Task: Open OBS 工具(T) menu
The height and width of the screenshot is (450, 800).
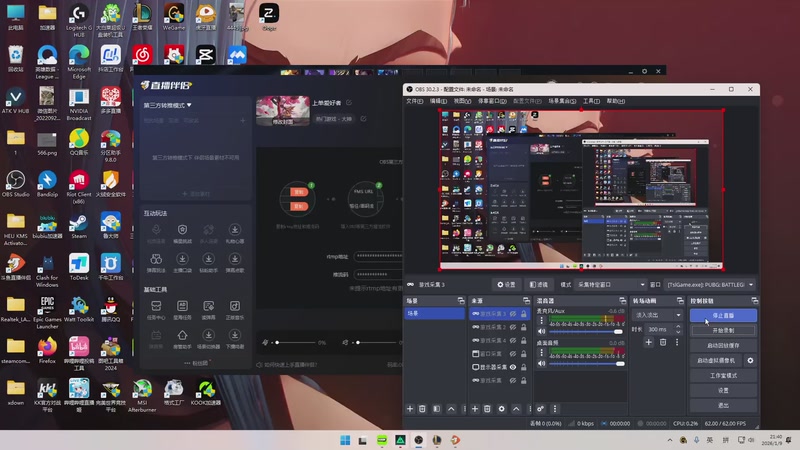Action: pyautogui.click(x=591, y=101)
